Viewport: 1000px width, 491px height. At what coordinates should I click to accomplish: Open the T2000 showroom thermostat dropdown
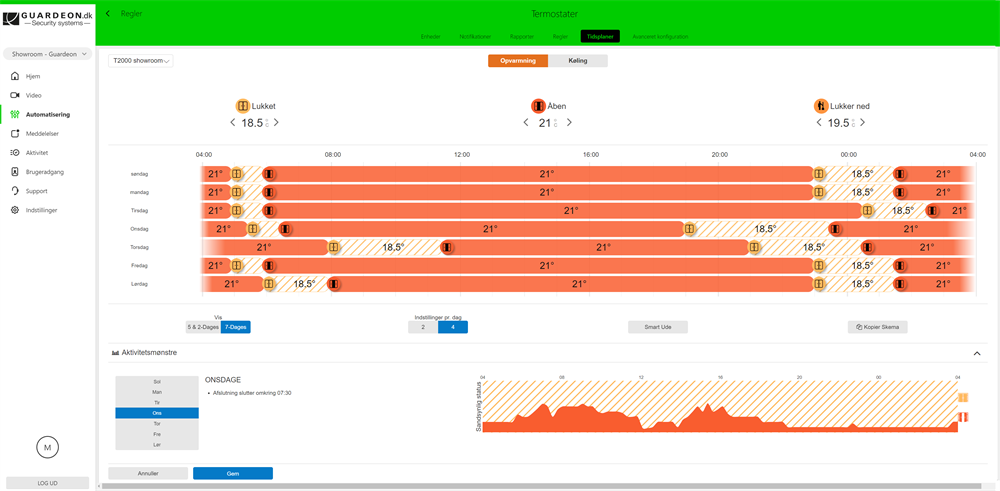140,61
